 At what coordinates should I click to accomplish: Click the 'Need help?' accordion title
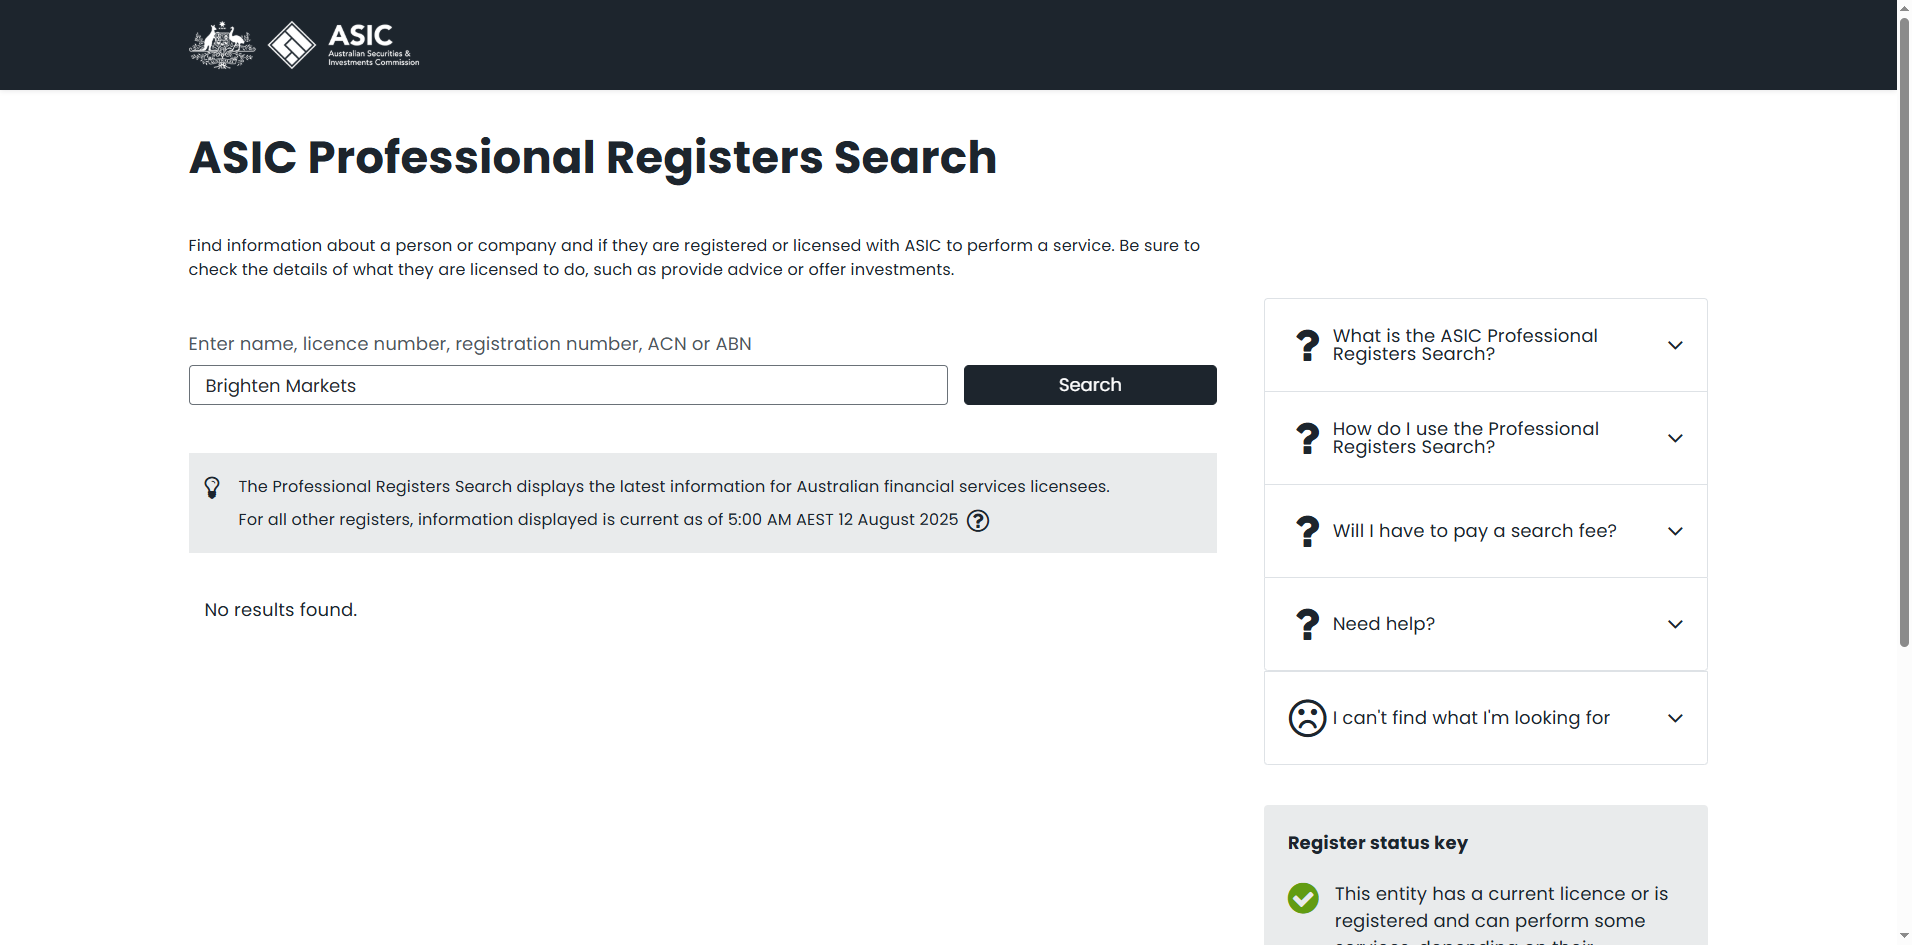(1383, 624)
